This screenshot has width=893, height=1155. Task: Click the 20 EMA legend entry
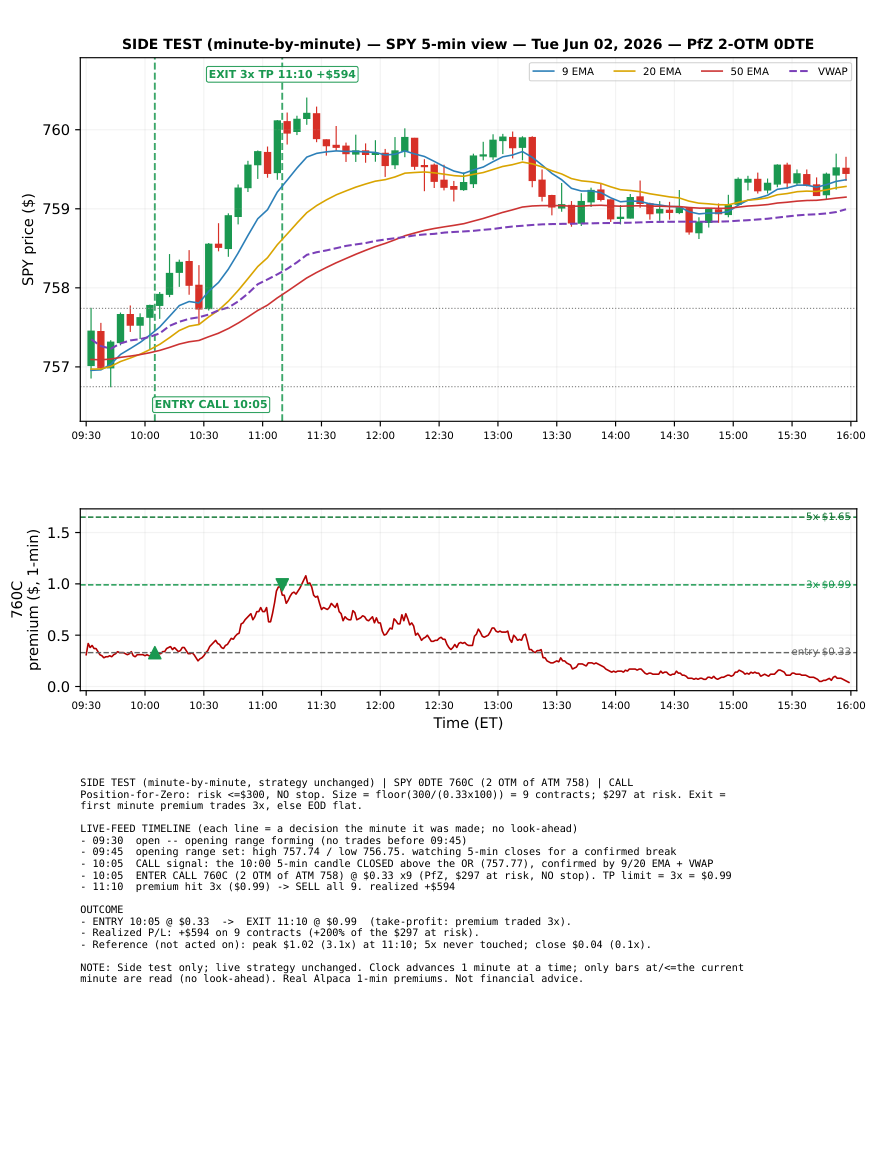647,71
